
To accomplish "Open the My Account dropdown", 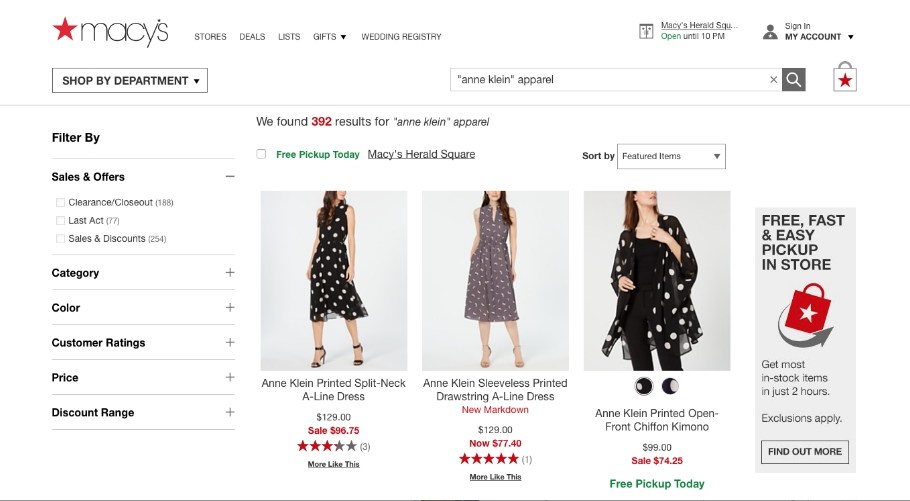I will pos(819,37).
